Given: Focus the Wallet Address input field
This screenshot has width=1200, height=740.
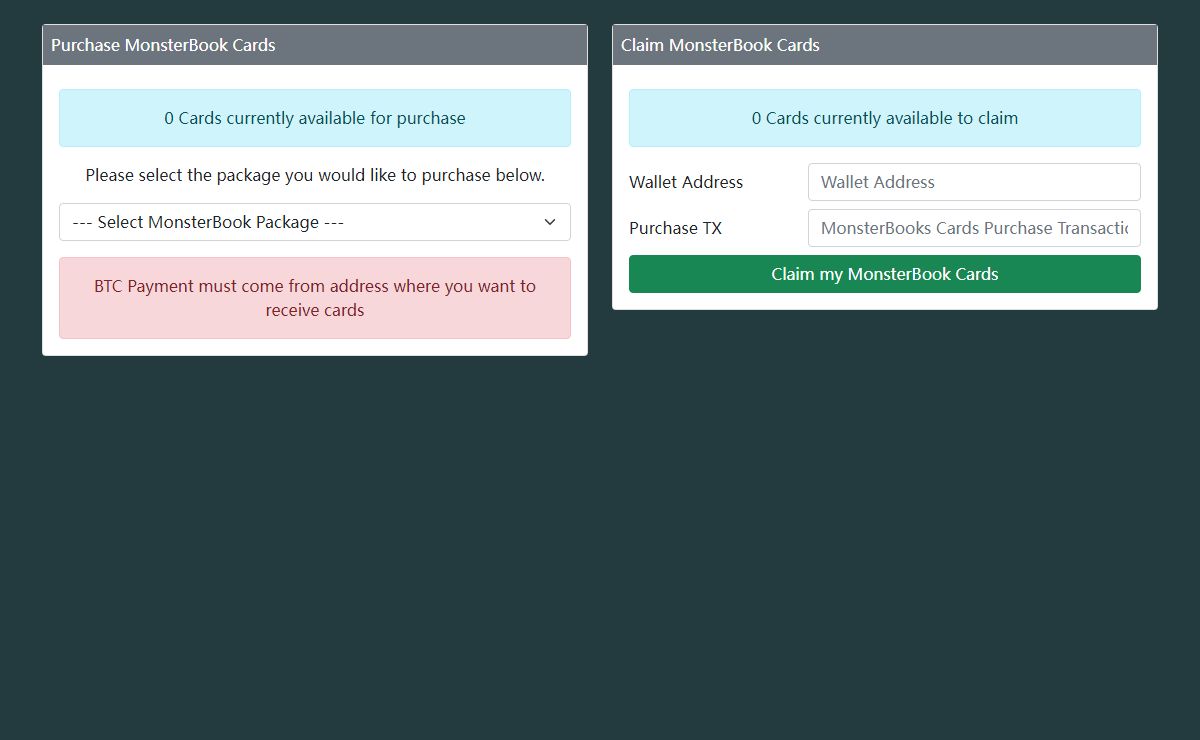Looking at the screenshot, I should coord(974,182).
